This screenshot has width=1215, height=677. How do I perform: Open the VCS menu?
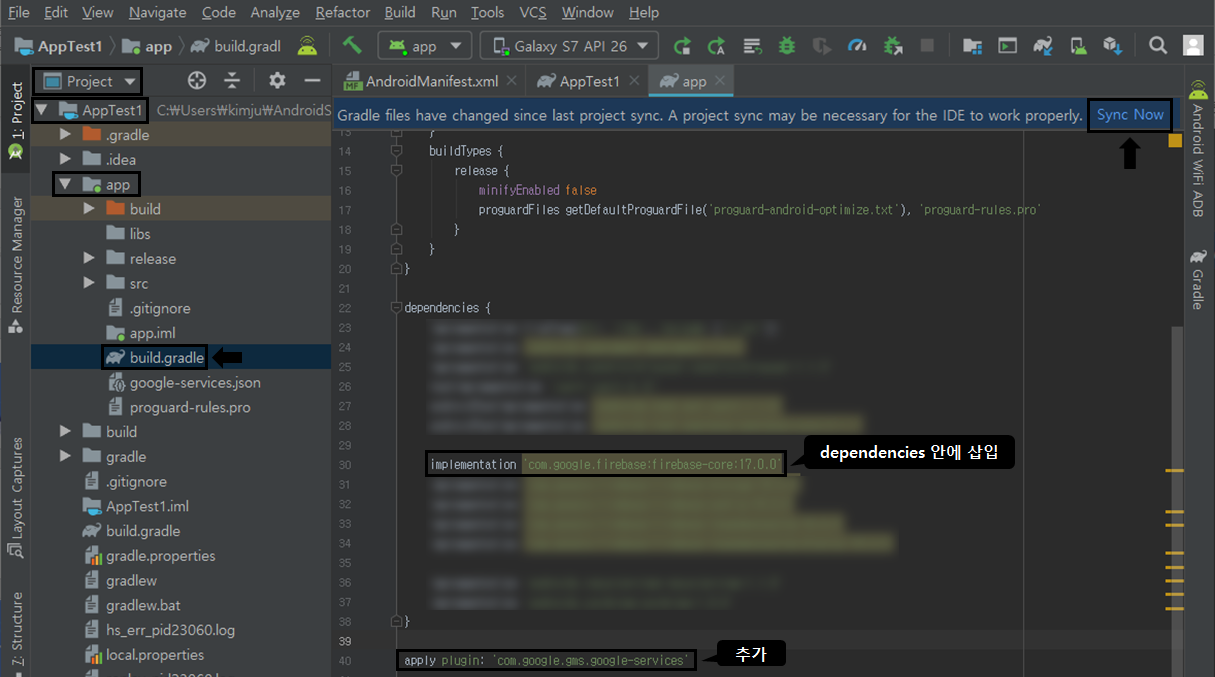click(x=533, y=12)
